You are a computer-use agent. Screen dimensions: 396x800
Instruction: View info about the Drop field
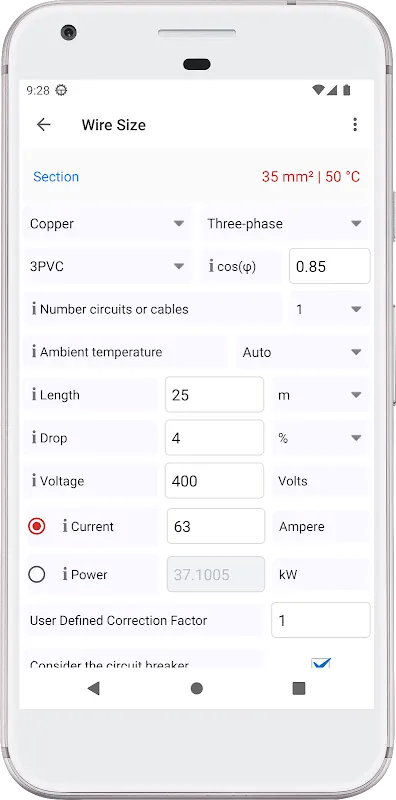point(34,438)
